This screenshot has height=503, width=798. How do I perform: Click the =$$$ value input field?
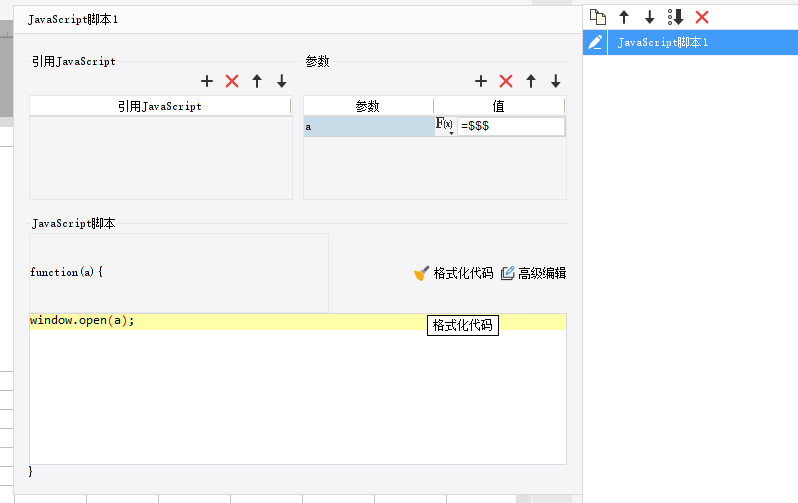tap(511, 126)
